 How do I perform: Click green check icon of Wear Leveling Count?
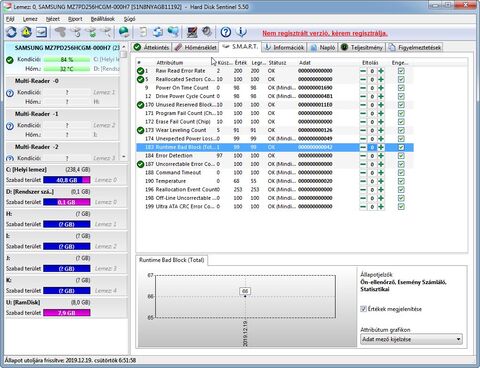140,130
